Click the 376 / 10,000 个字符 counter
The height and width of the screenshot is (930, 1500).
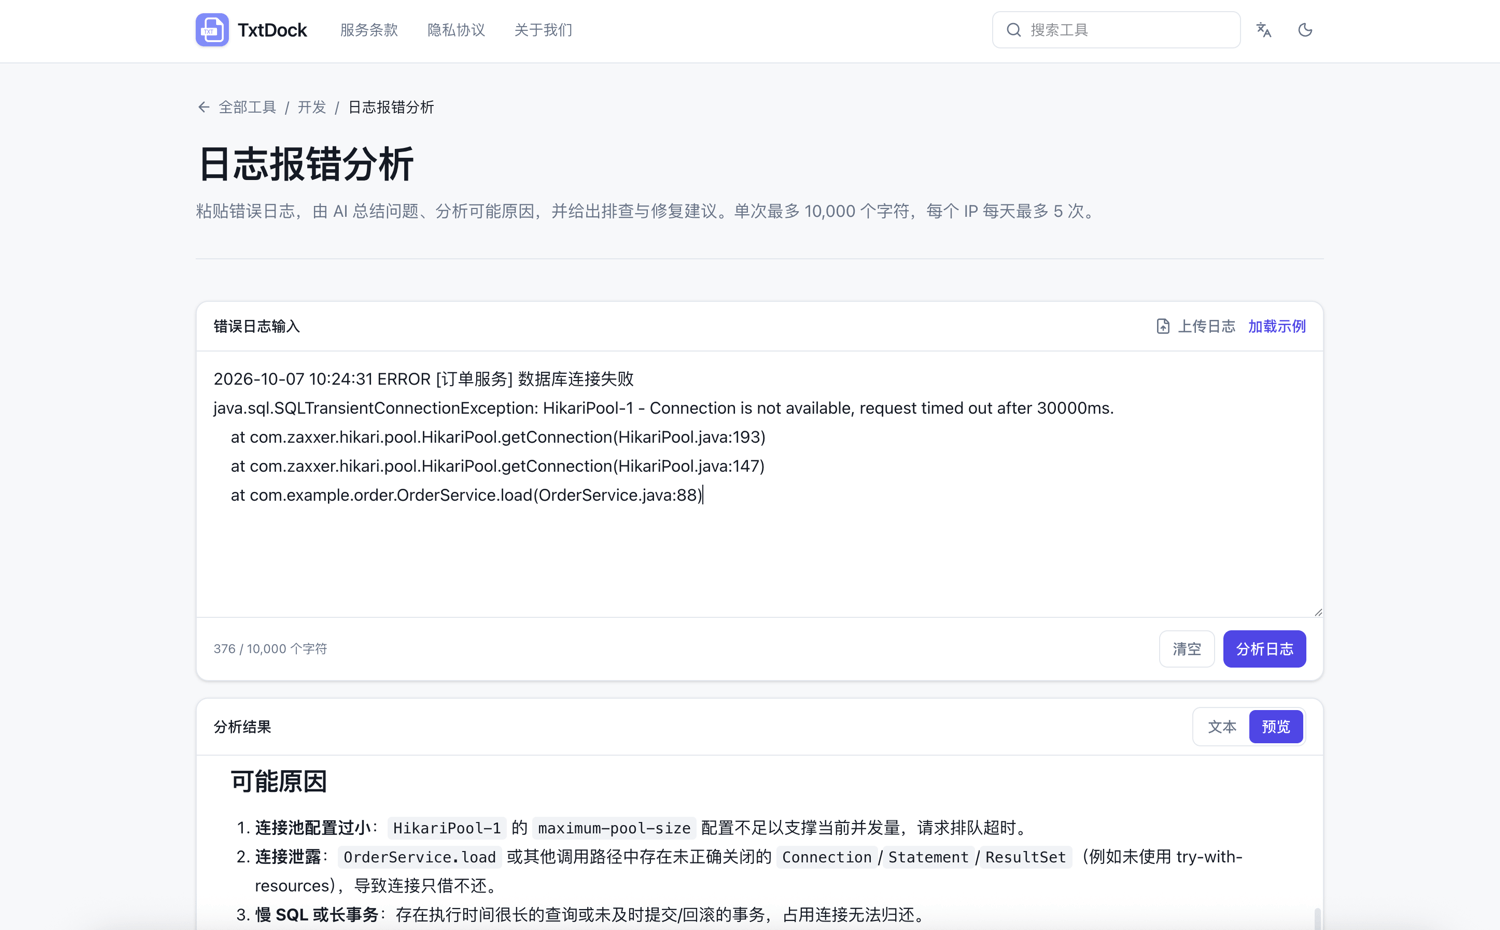[x=270, y=649]
